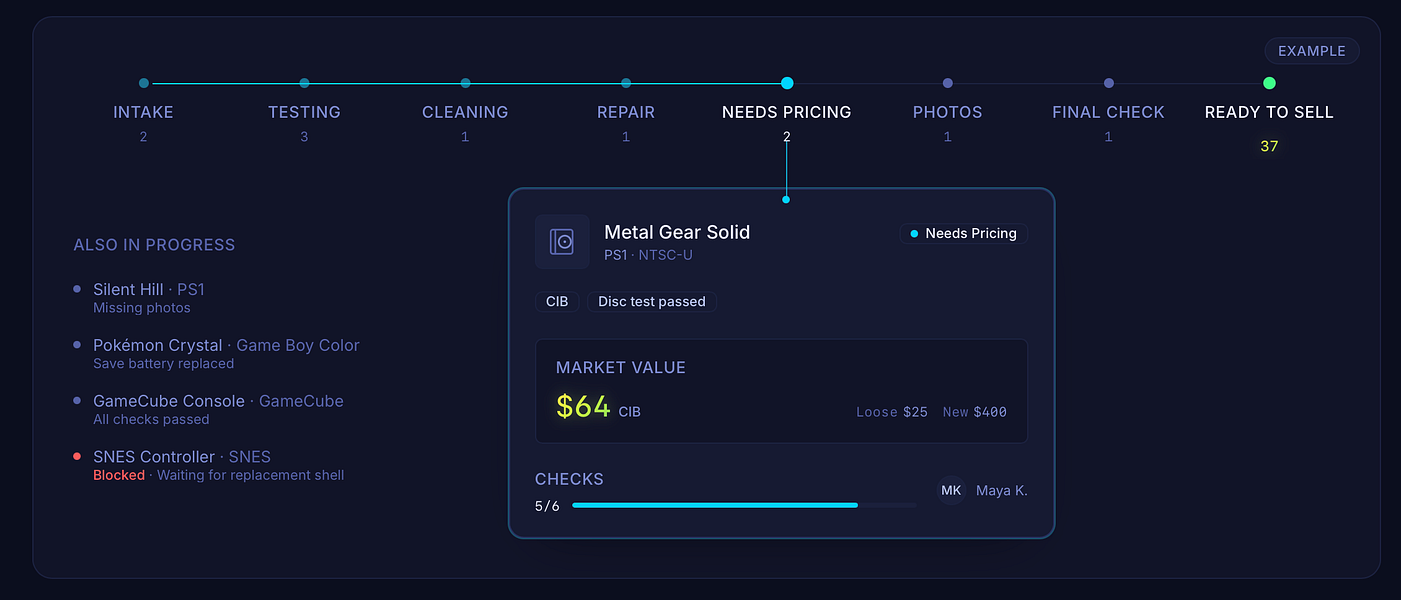This screenshot has height=600, width=1401.
Task: Select the CLEANING stage dot
Action: tap(465, 83)
